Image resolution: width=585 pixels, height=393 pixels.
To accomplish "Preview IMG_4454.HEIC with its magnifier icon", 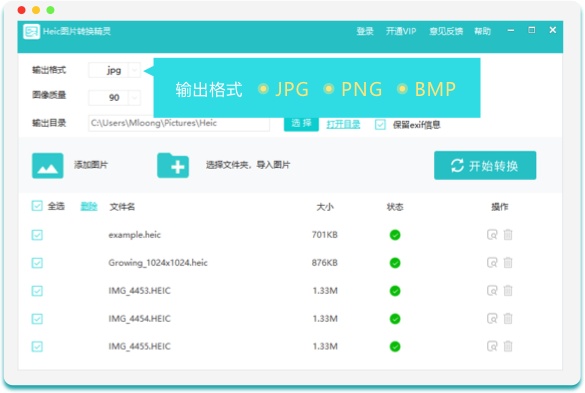I will pos(492,319).
